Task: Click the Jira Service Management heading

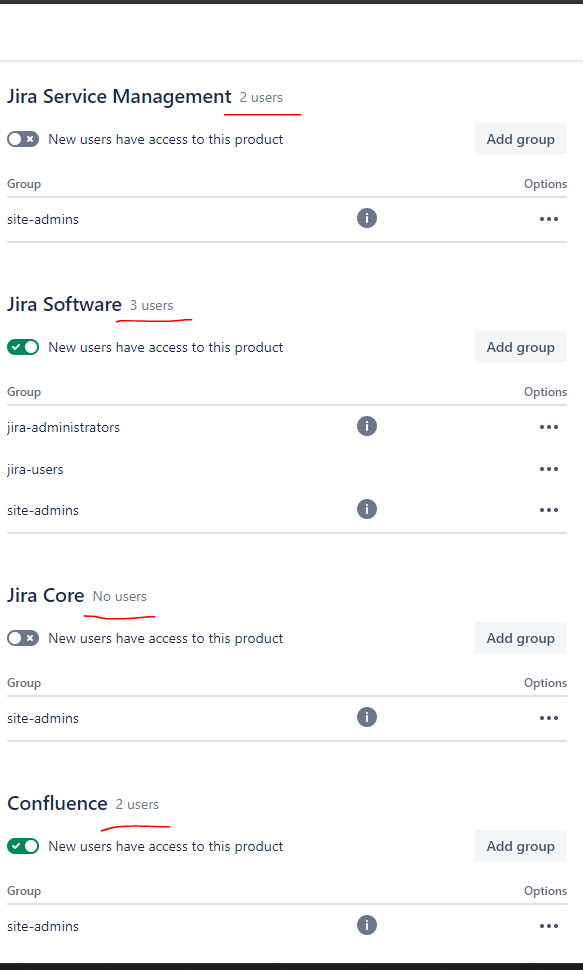Action: (119, 97)
